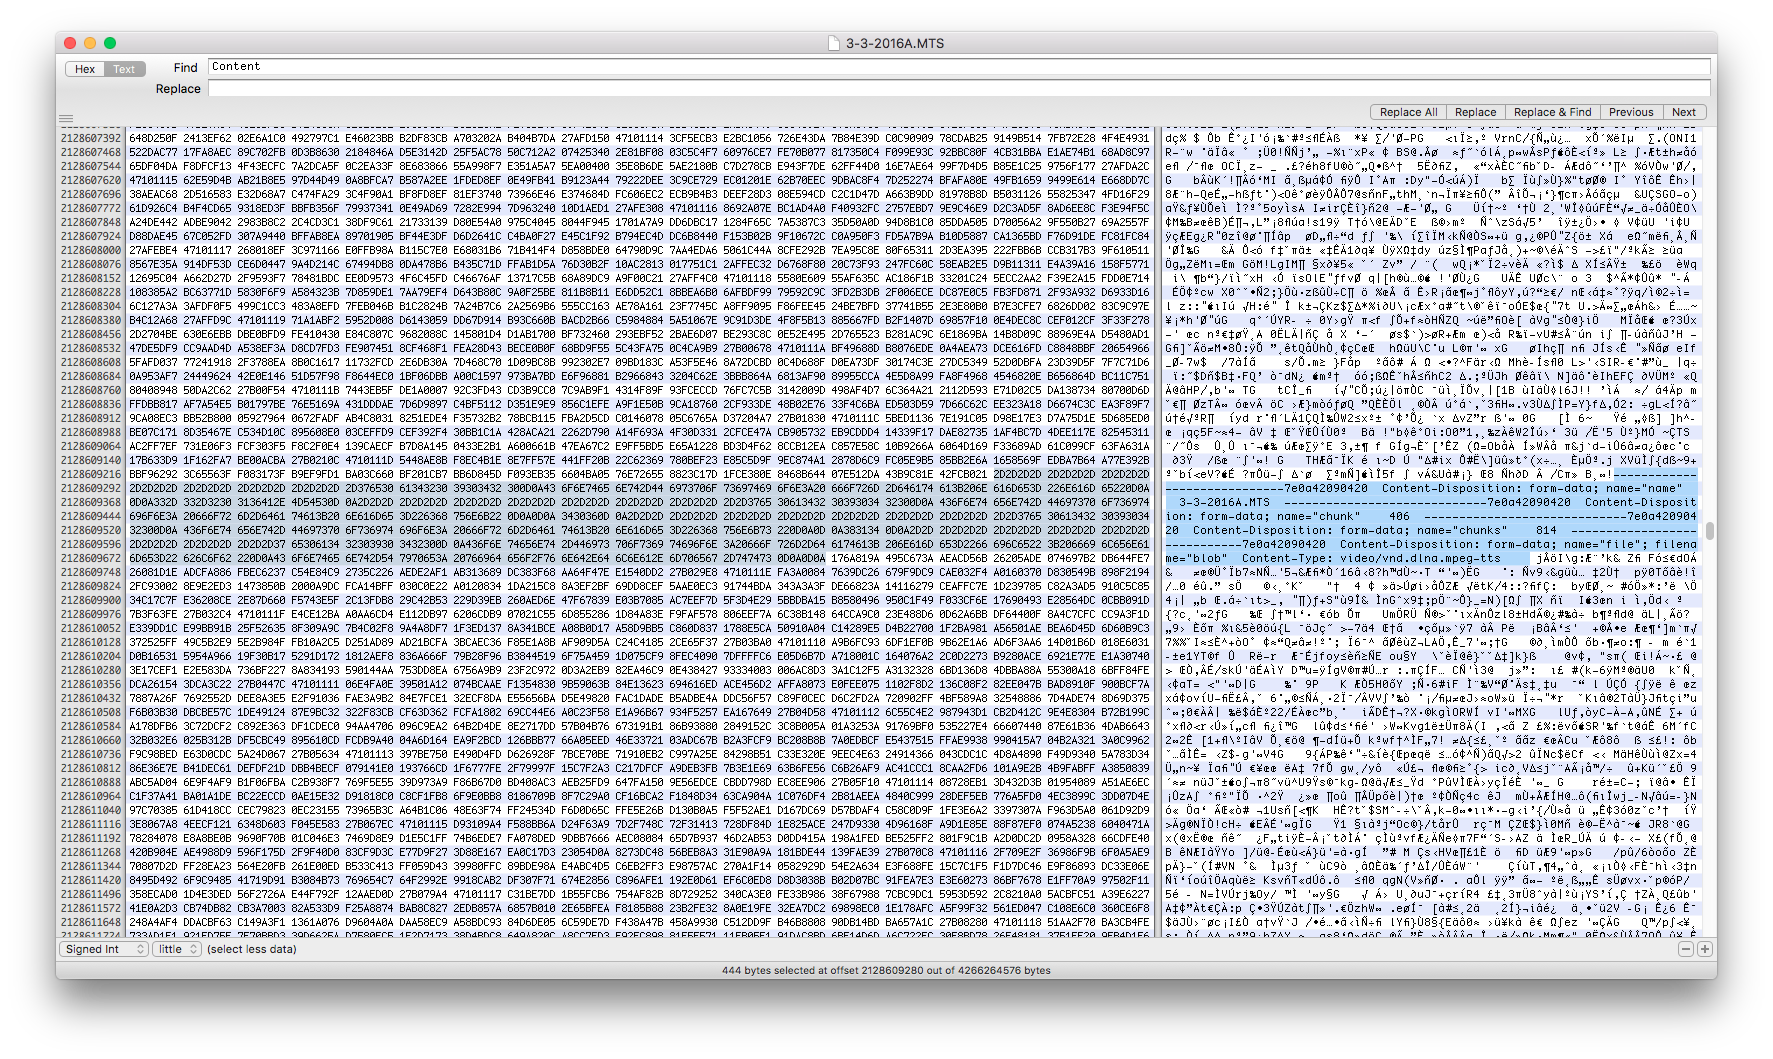Add a data inspector row with plus icon
The image size is (1773, 1059).
click(1704, 949)
